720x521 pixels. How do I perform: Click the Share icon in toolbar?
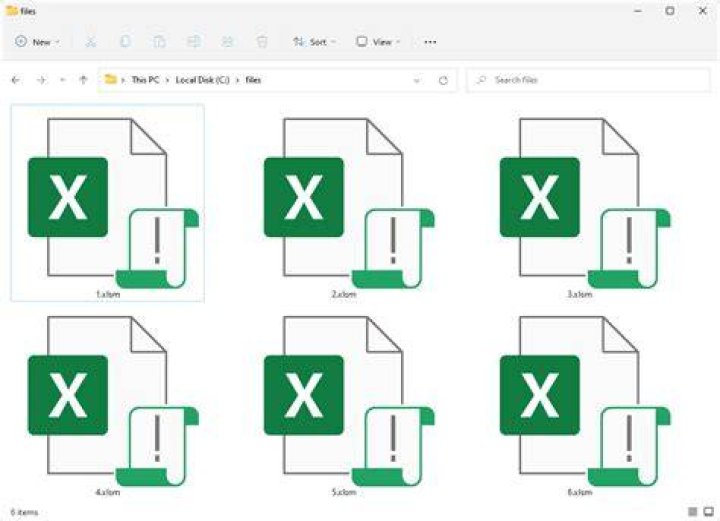[227, 42]
